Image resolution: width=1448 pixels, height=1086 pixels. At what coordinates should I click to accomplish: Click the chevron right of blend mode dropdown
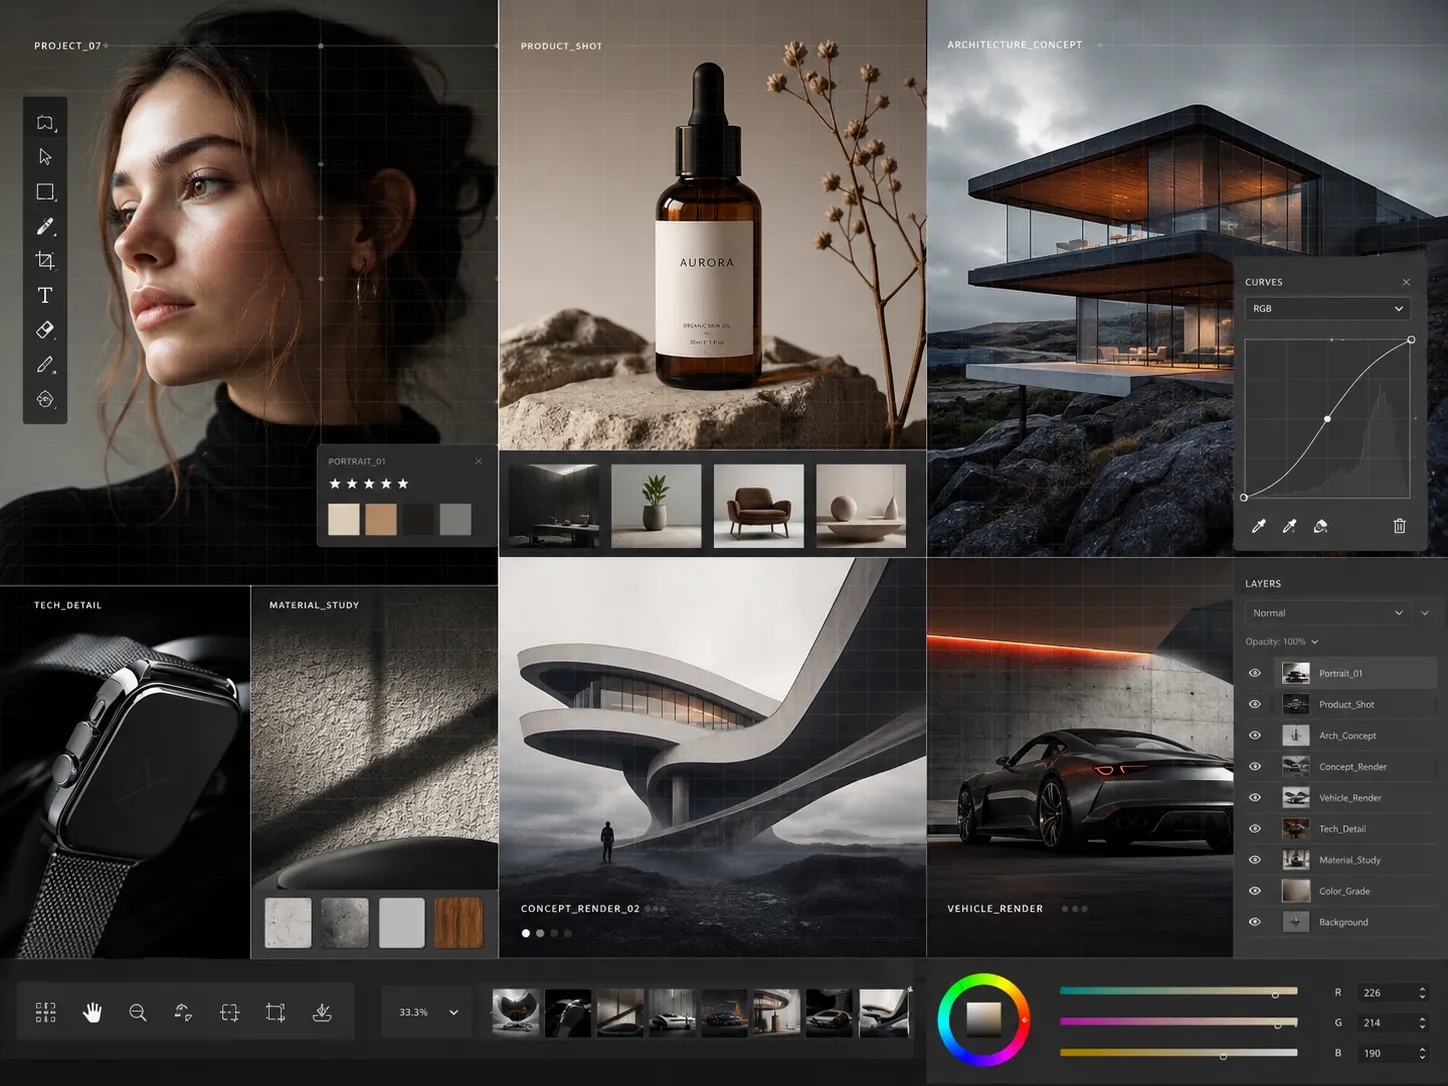click(1425, 613)
